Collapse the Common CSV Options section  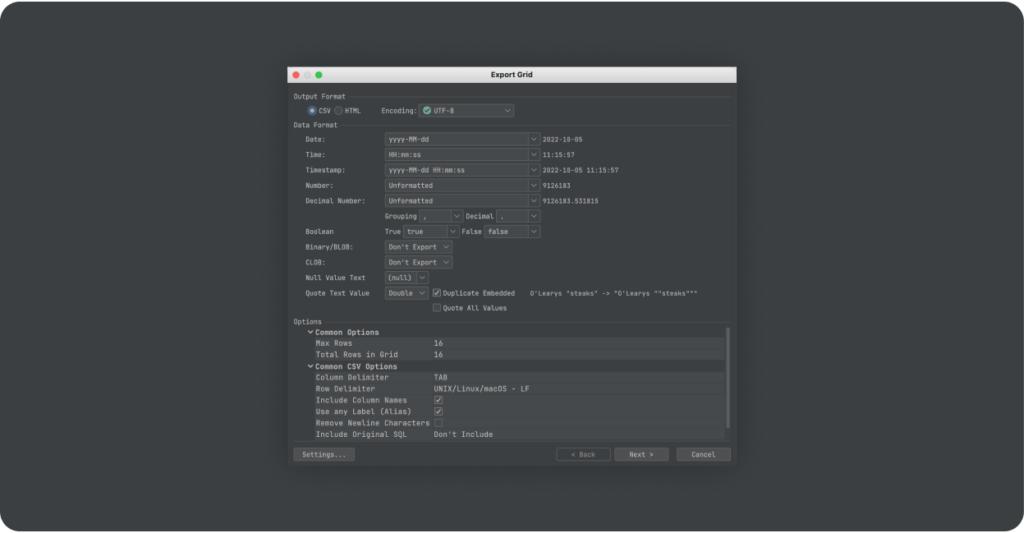tap(310, 366)
